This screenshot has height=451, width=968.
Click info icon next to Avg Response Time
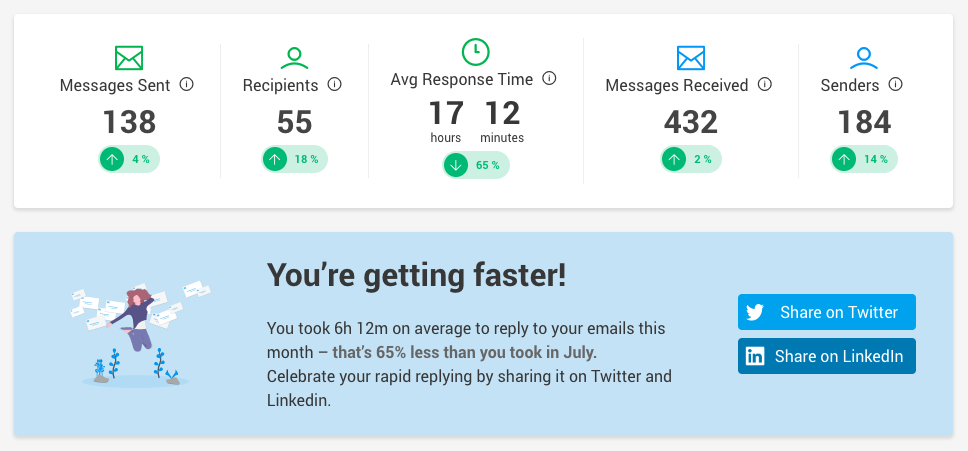(x=549, y=78)
